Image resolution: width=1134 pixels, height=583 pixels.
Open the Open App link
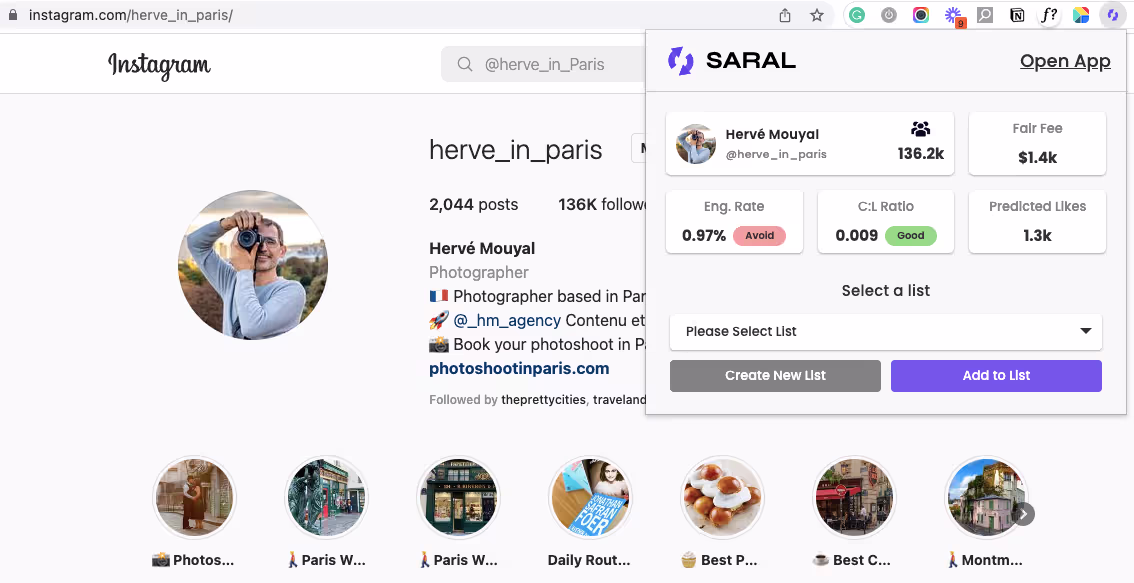pyautogui.click(x=1065, y=61)
